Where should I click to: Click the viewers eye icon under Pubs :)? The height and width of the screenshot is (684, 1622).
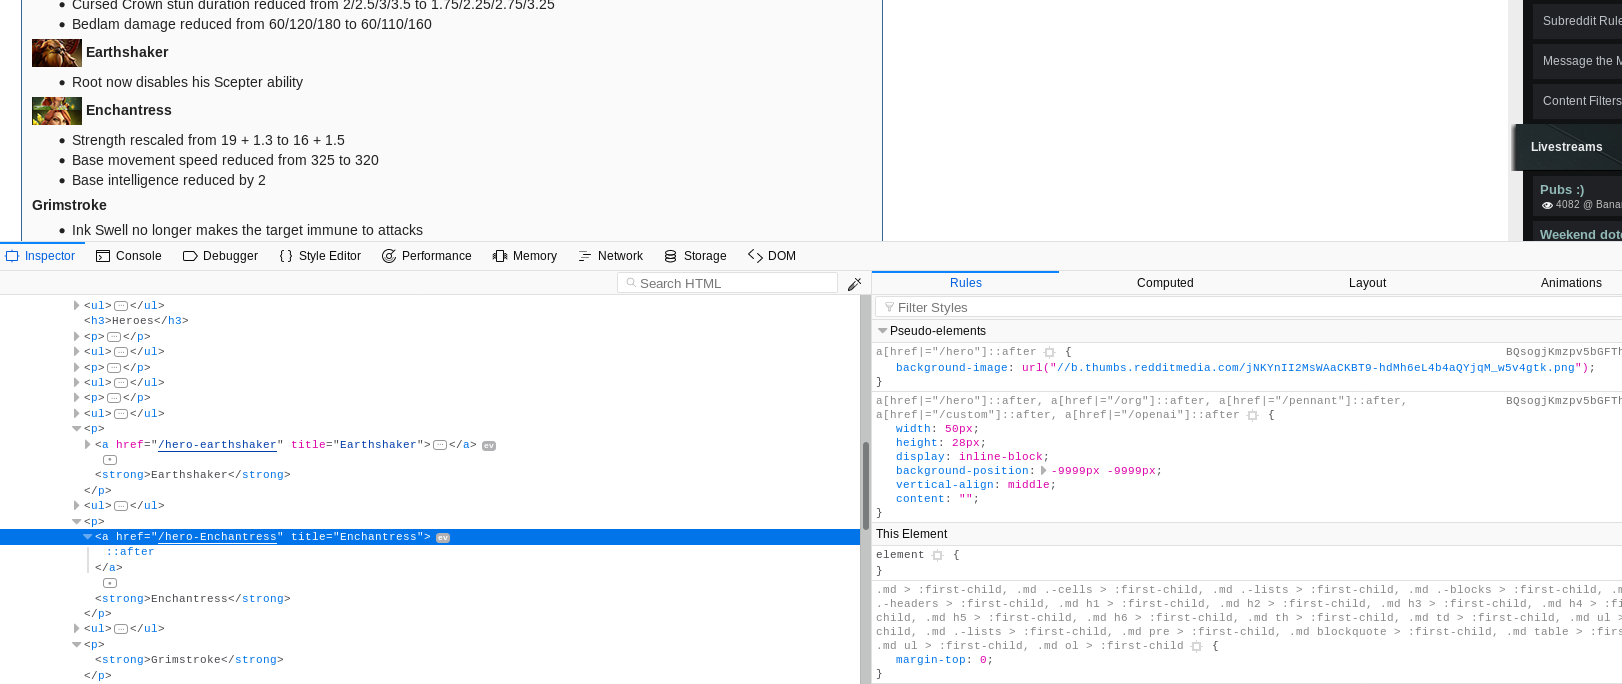pos(1547,205)
